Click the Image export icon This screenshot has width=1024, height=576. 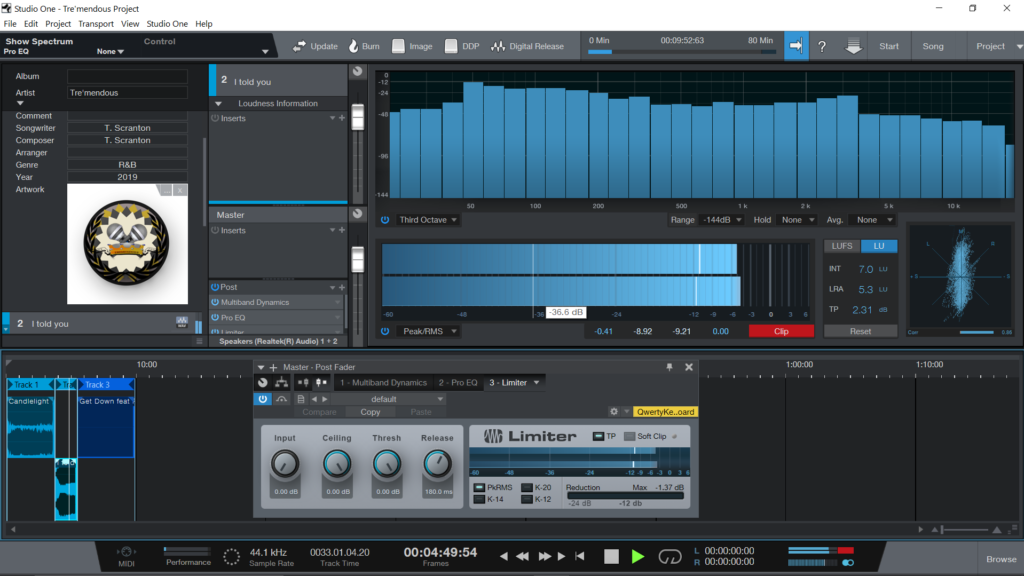(398, 46)
